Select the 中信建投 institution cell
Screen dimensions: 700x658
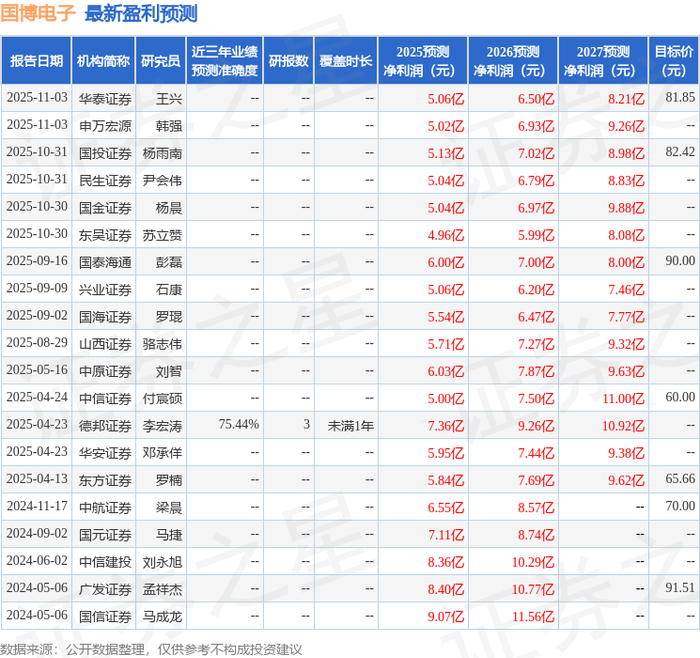[105, 562]
